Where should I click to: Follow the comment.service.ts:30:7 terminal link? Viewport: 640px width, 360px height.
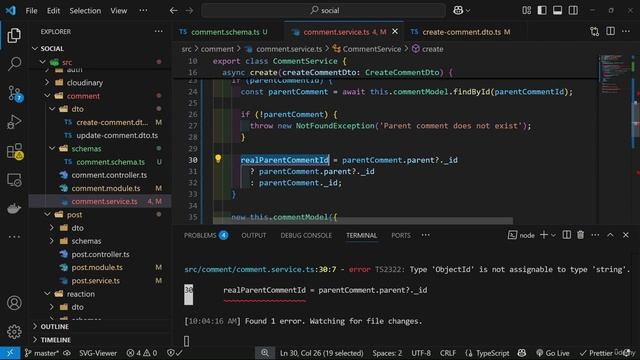260,269
